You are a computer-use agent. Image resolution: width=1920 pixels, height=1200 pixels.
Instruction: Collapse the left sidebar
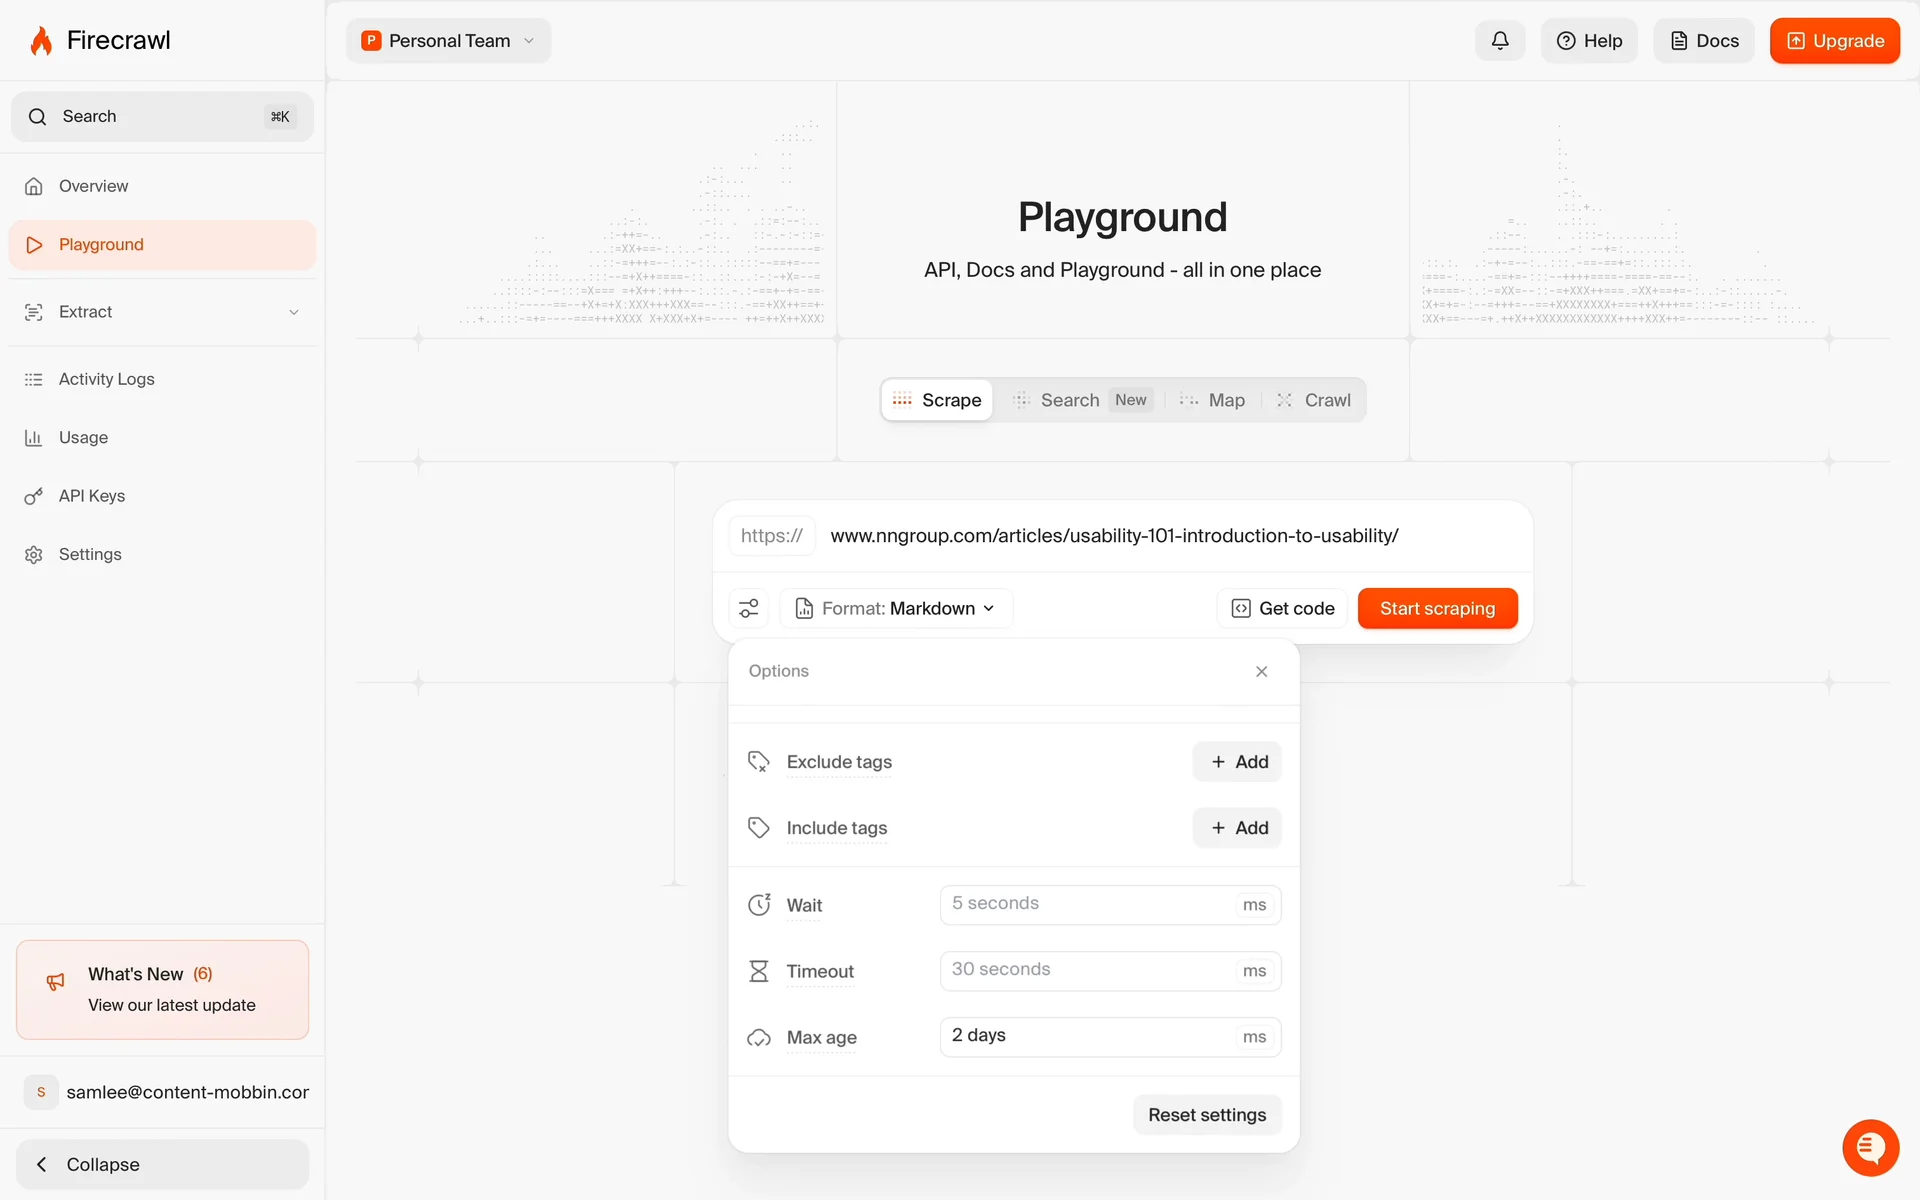(162, 1164)
